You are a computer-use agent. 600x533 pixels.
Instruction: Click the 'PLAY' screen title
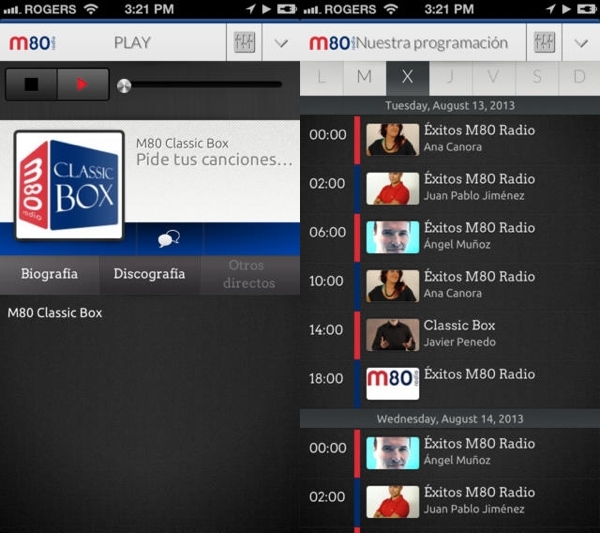[x=132, y=42]
